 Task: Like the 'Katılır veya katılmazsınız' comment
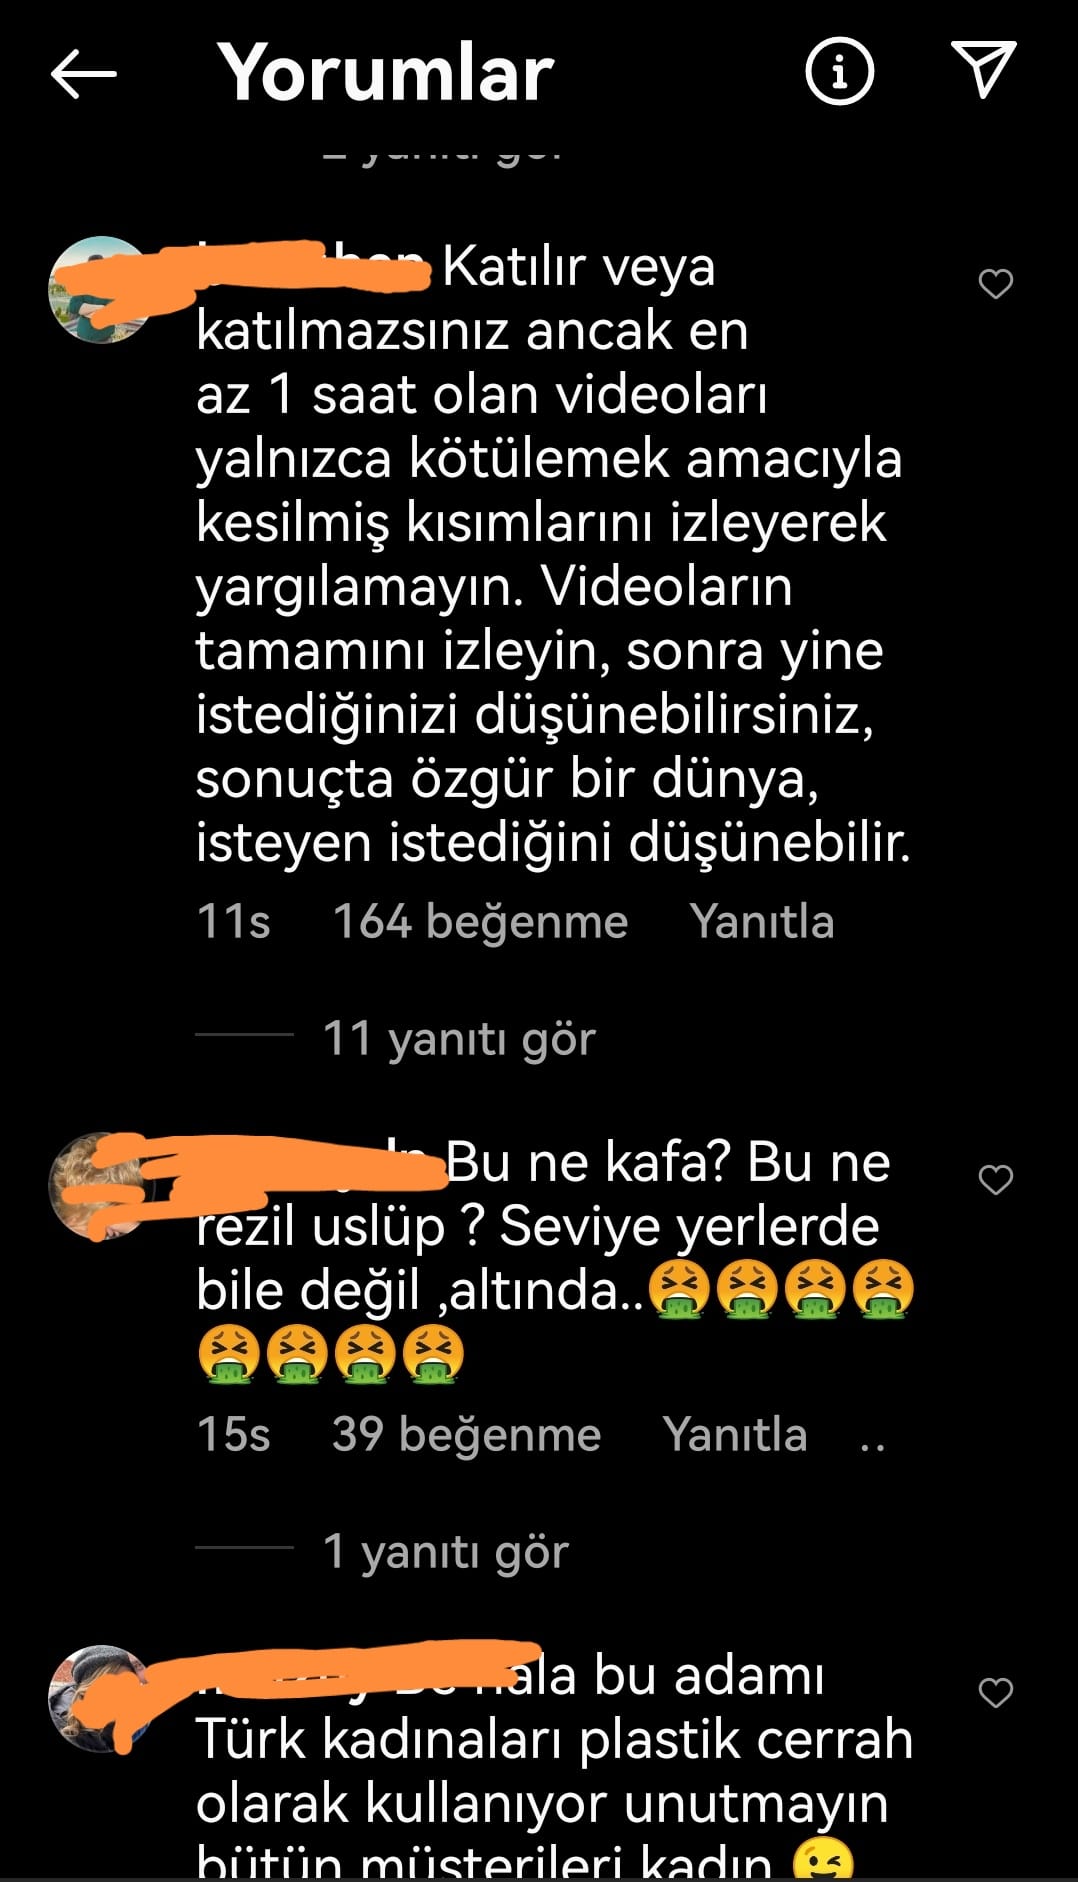point(995,284)
